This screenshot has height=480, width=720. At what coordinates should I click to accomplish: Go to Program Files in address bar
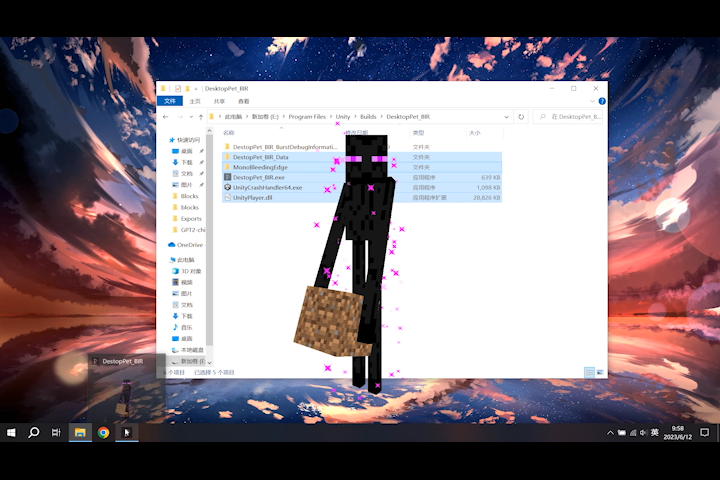307,117
